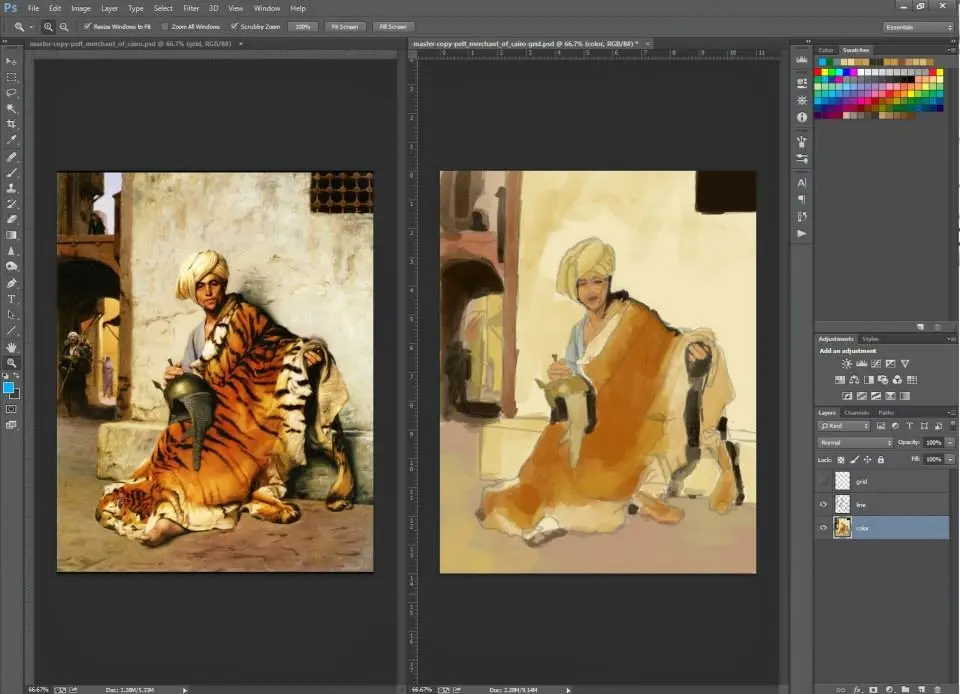Screen dimensions: 960x694
Task: Select the Gradient tool
Action: pyautogui.click(x=11, y=235)
